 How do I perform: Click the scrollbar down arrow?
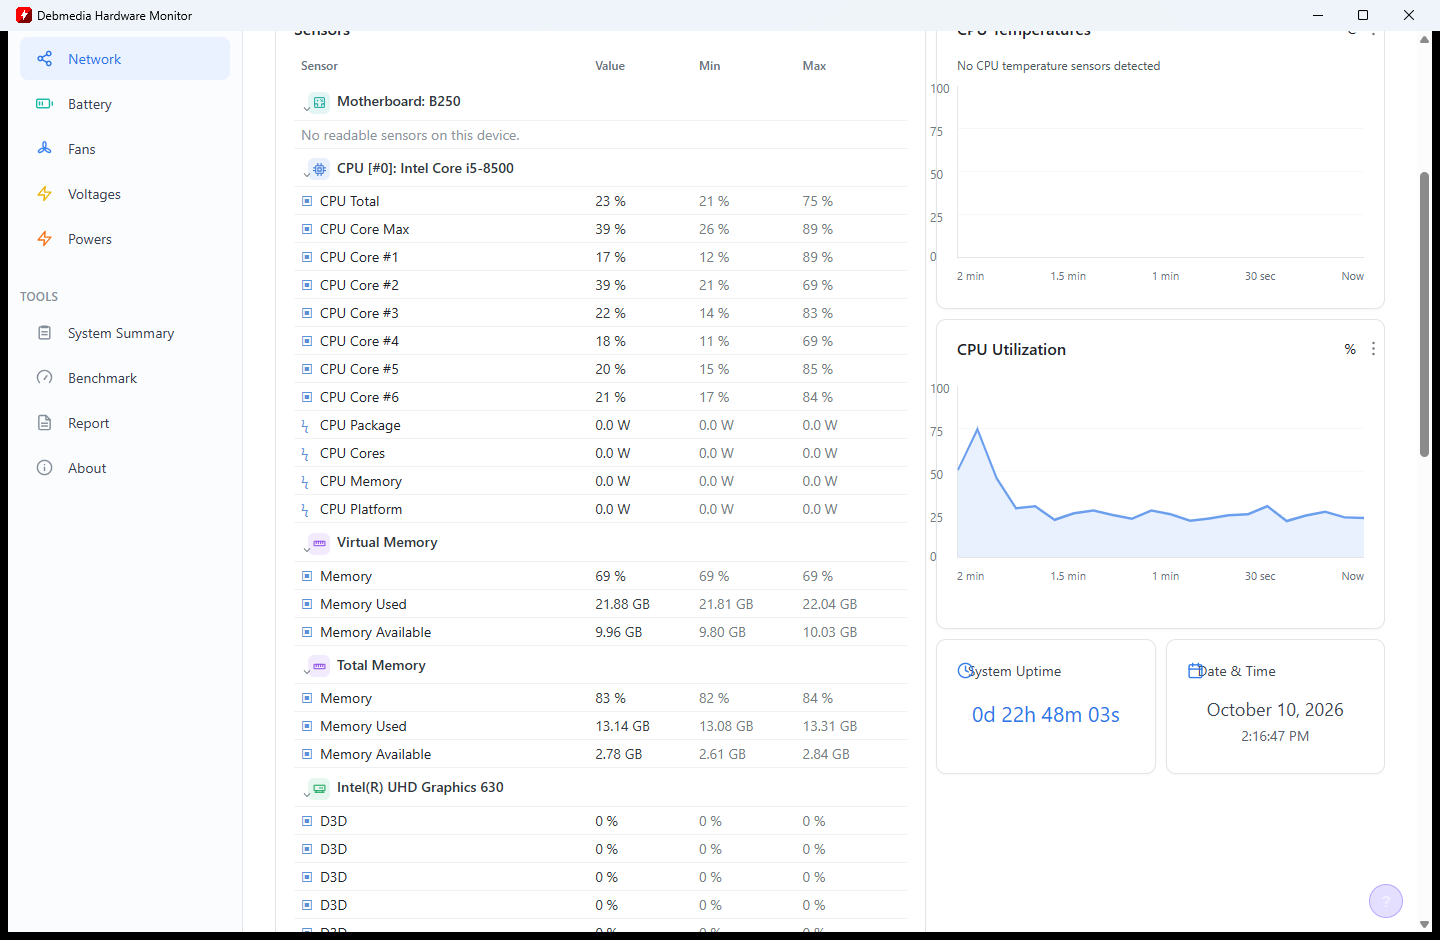[1424, 925]
